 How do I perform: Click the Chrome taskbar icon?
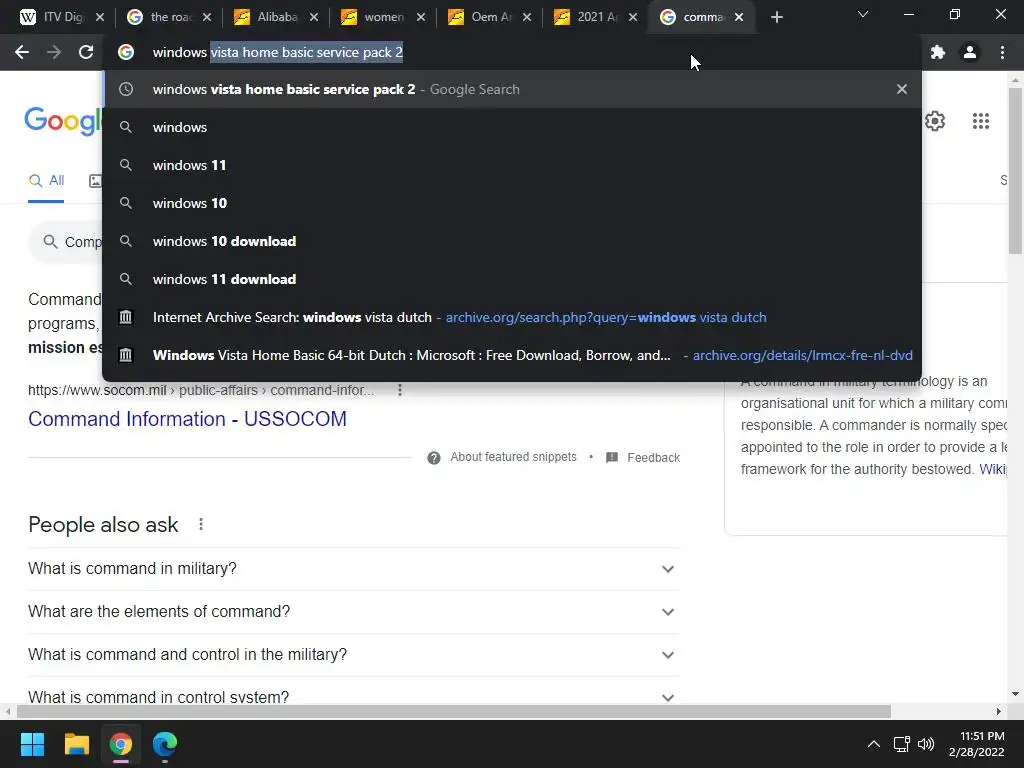pos(121,744)
